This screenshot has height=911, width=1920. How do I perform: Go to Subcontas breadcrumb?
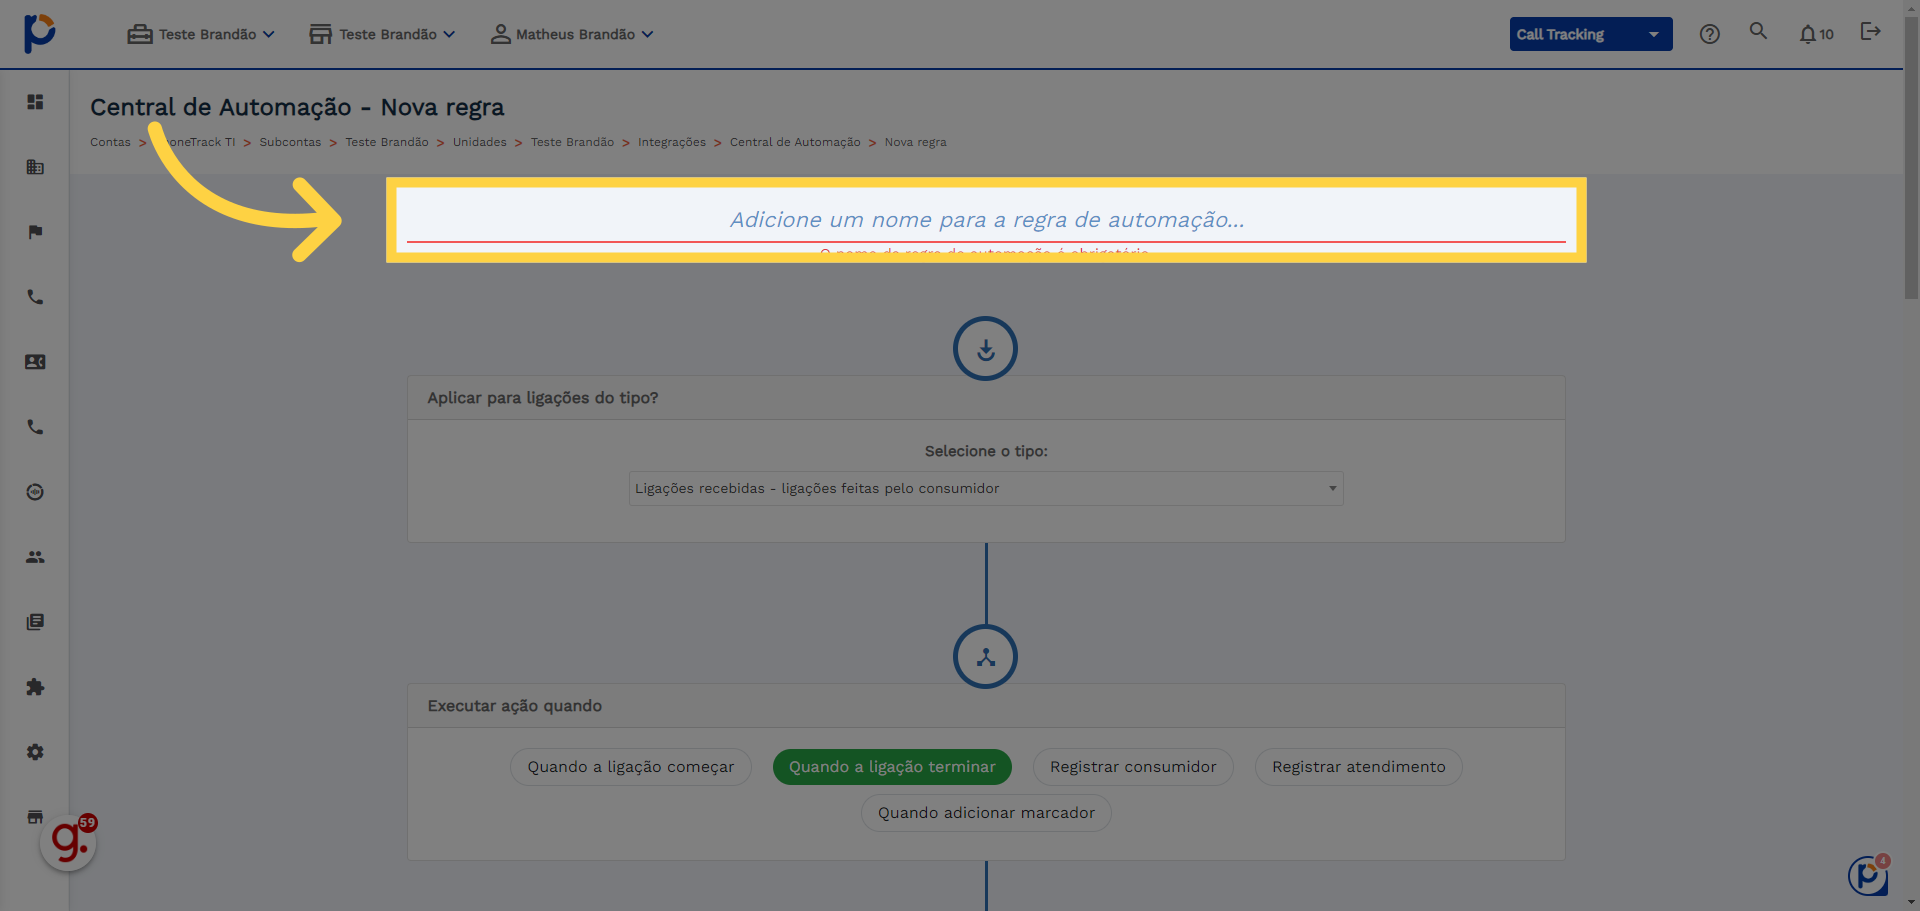[290, 142]
